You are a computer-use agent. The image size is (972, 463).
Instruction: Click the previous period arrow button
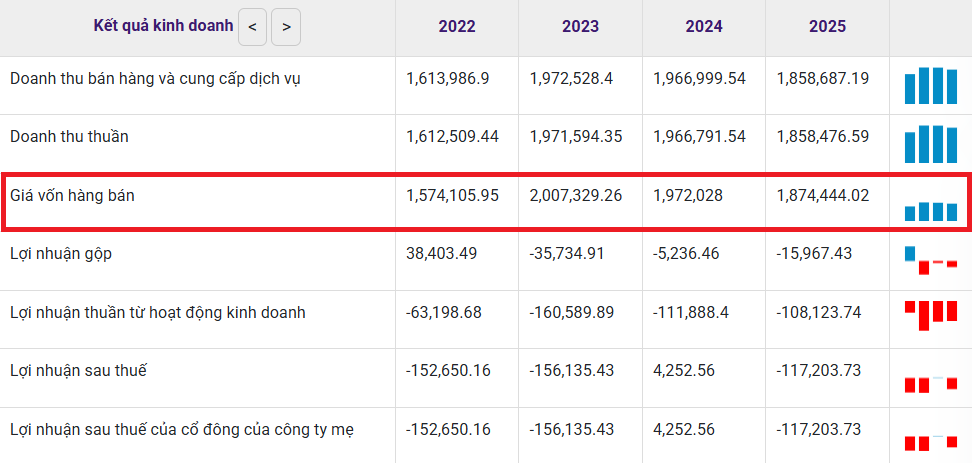point(252,27)
